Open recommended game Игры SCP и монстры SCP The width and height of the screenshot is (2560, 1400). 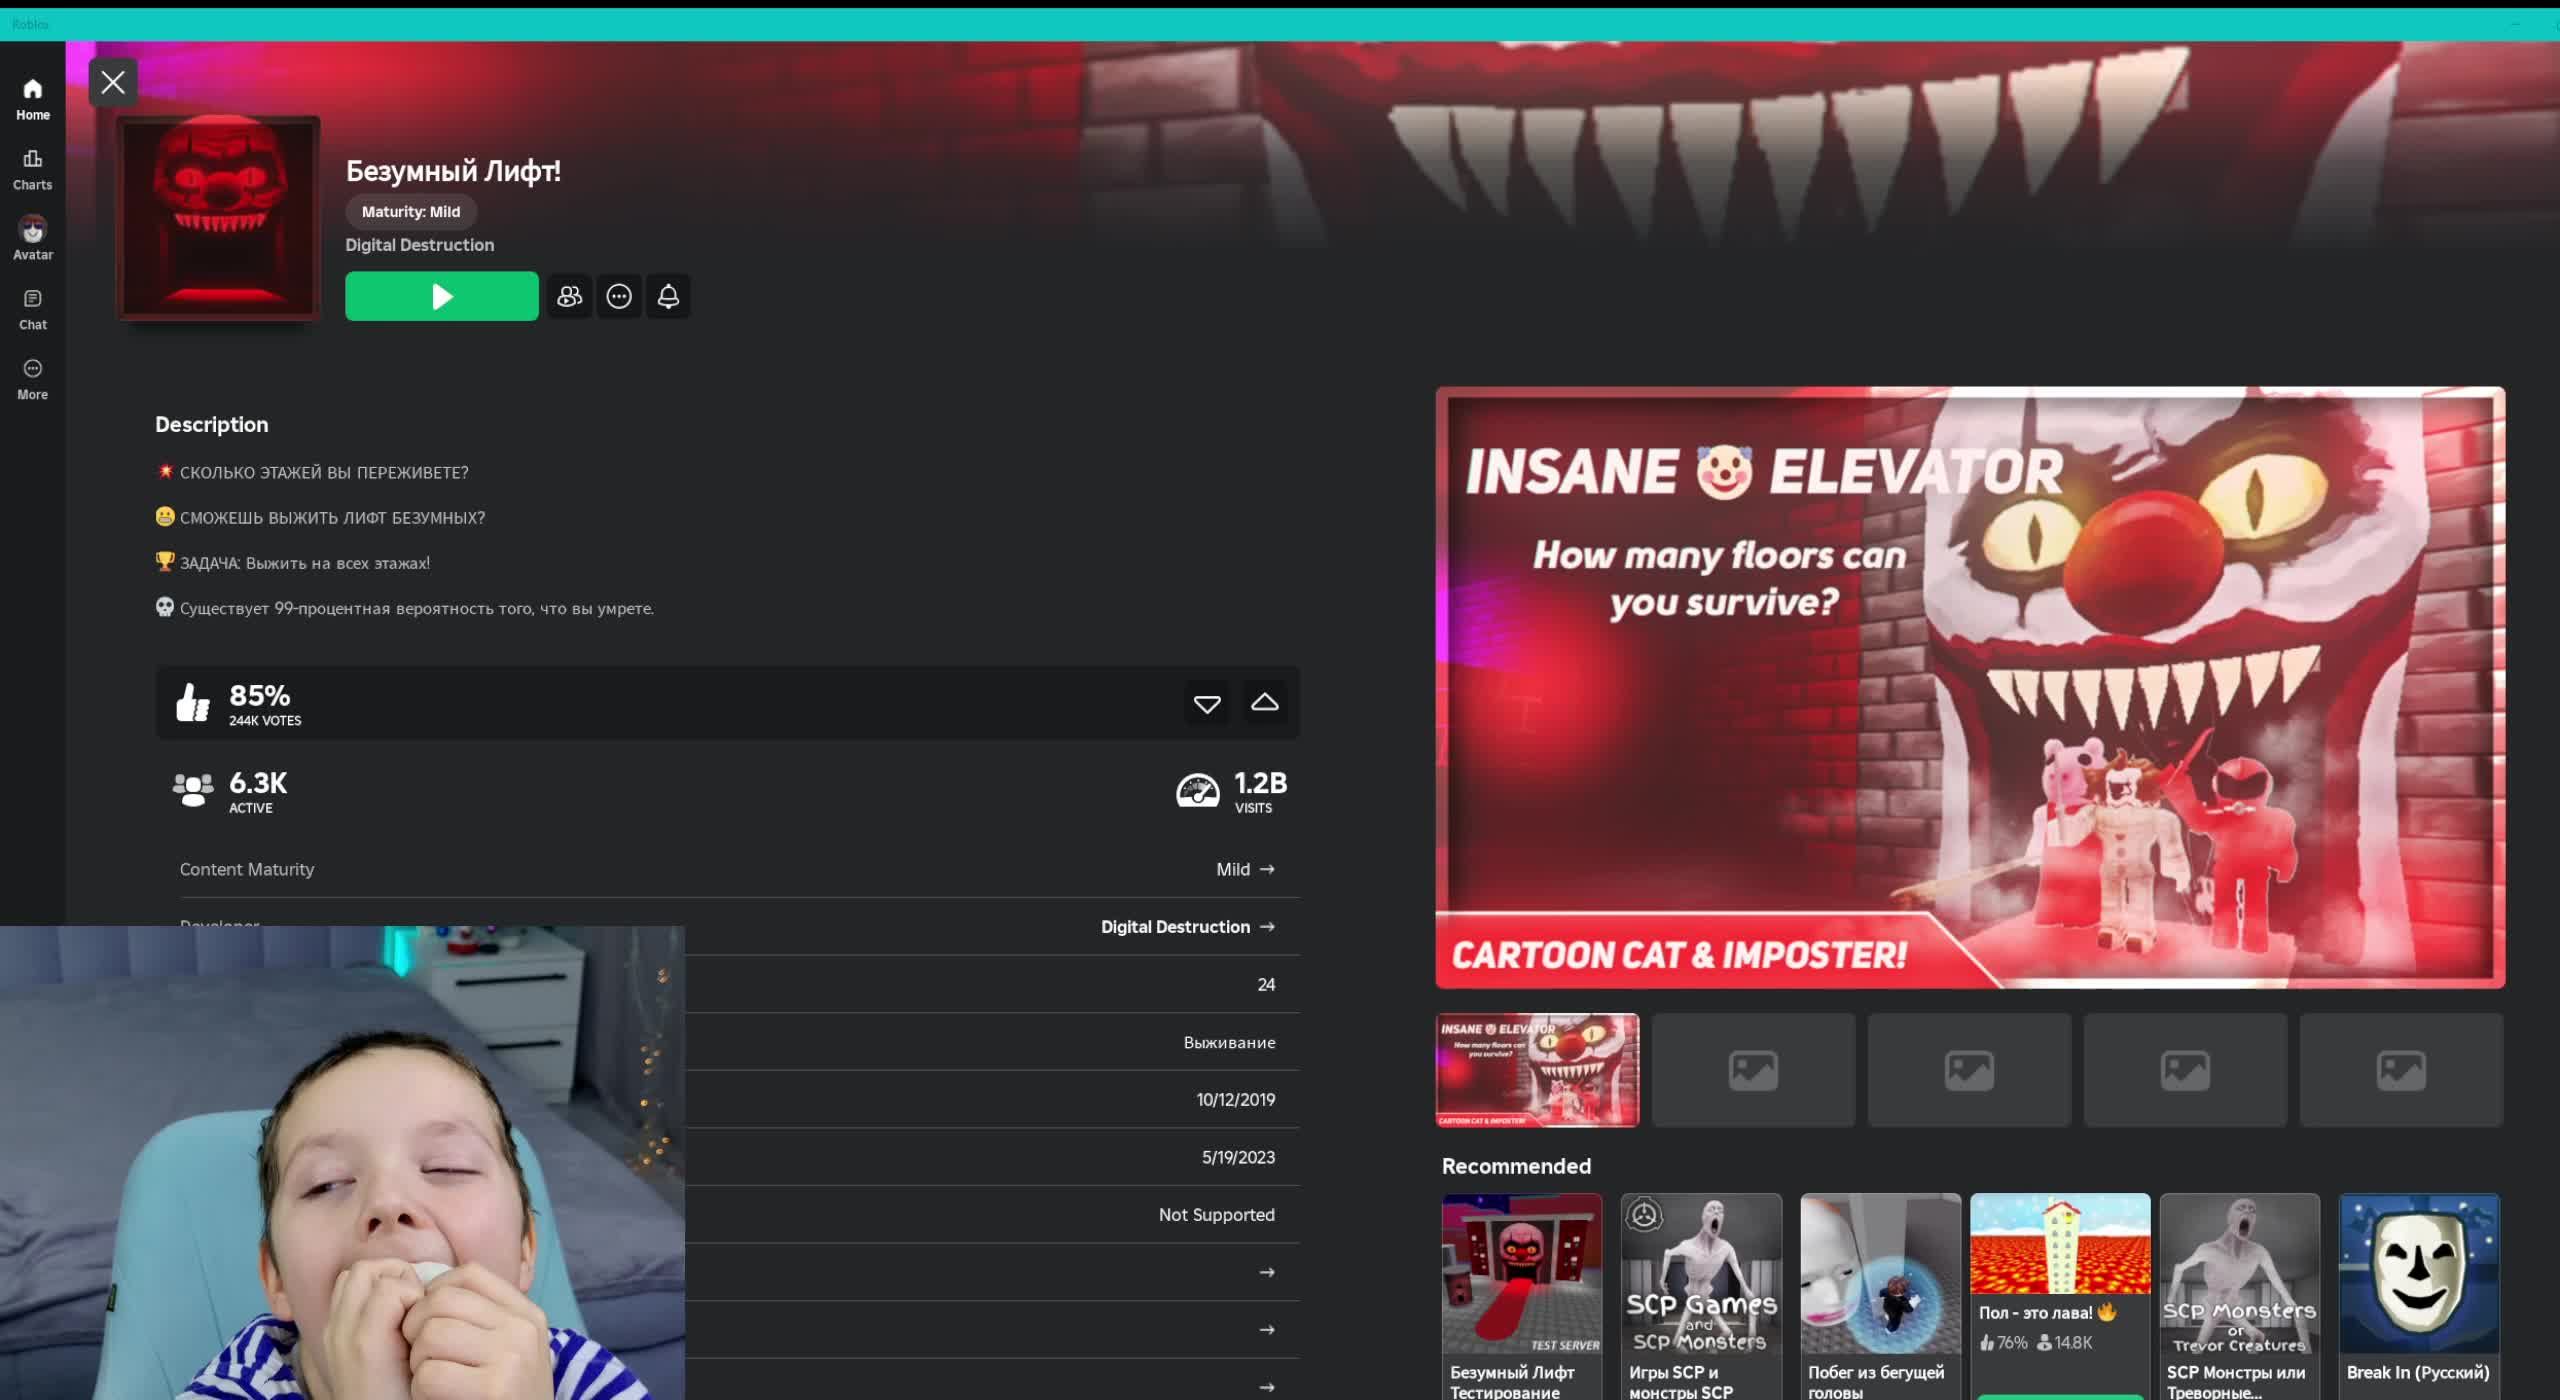point(1701,1296)
